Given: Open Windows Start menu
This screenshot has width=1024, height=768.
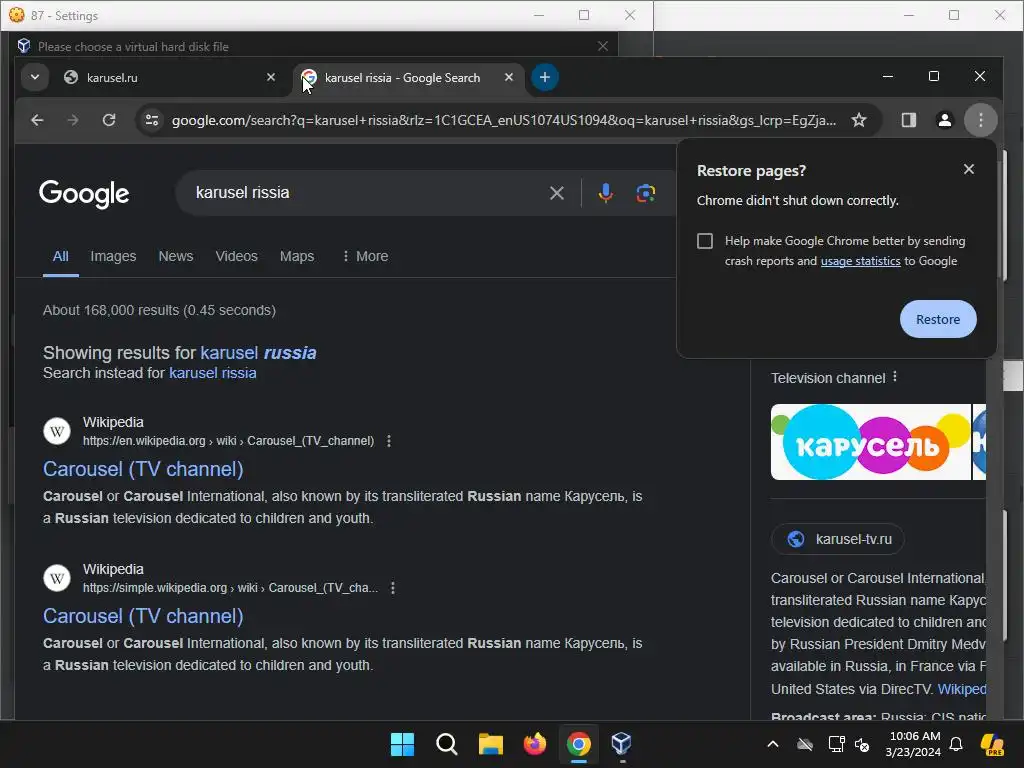Looking at the screenshot, I should click(x=402, y=744).
